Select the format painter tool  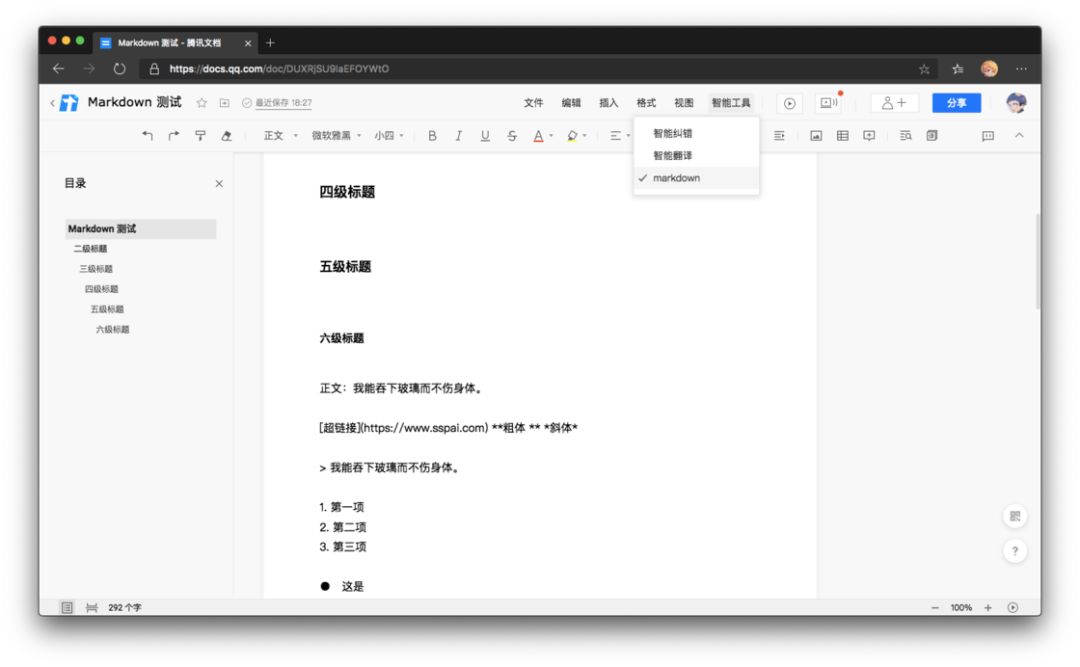coord(200,136)
